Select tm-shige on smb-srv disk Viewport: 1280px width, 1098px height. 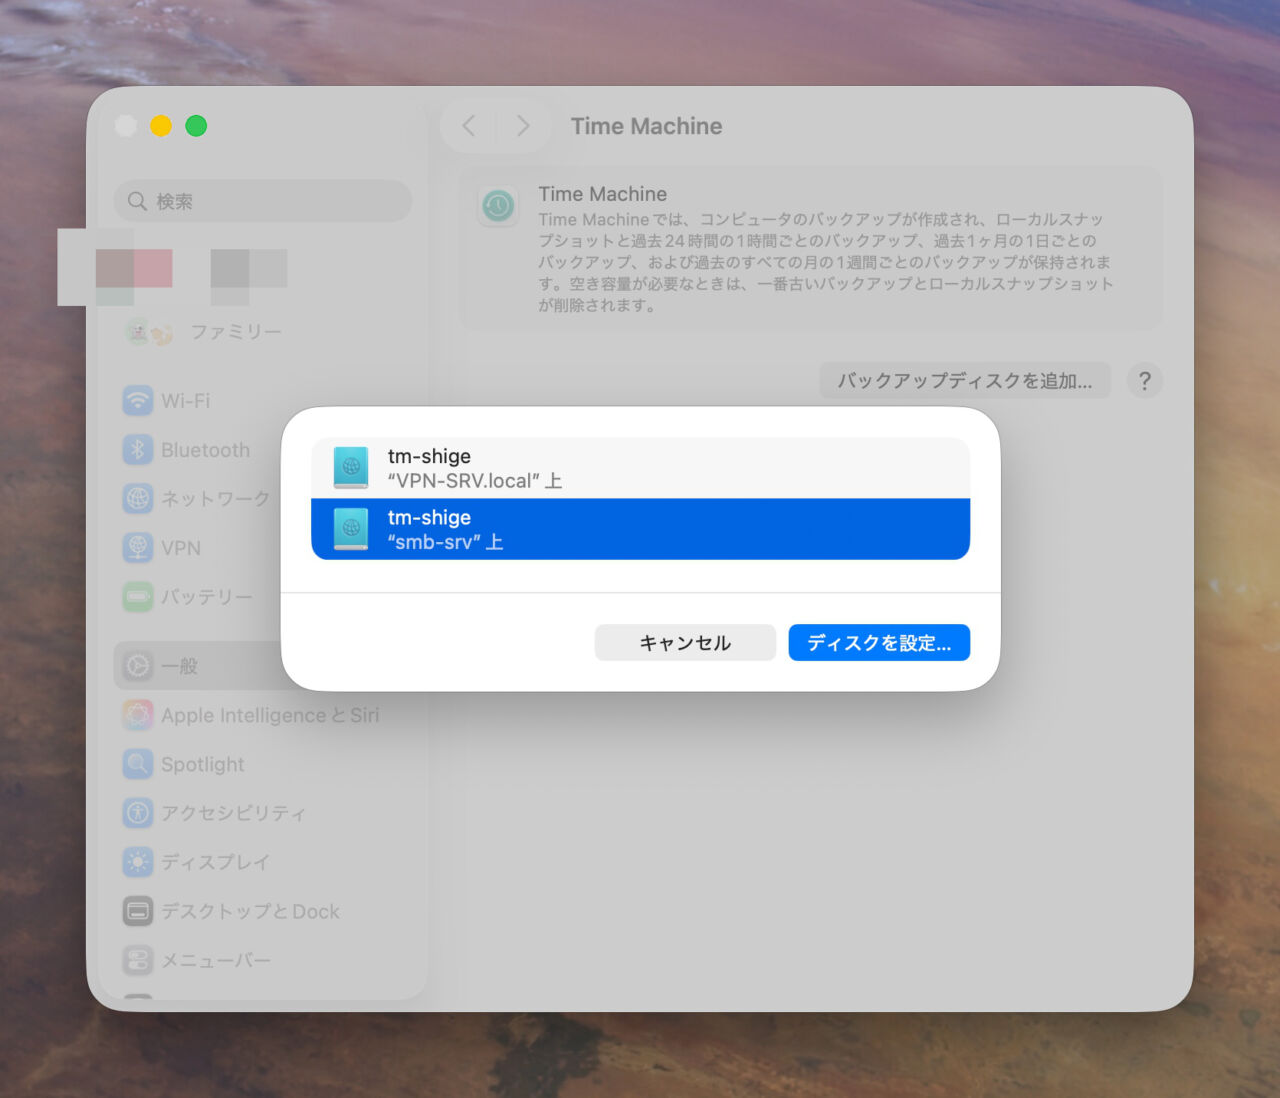(640, 529)
